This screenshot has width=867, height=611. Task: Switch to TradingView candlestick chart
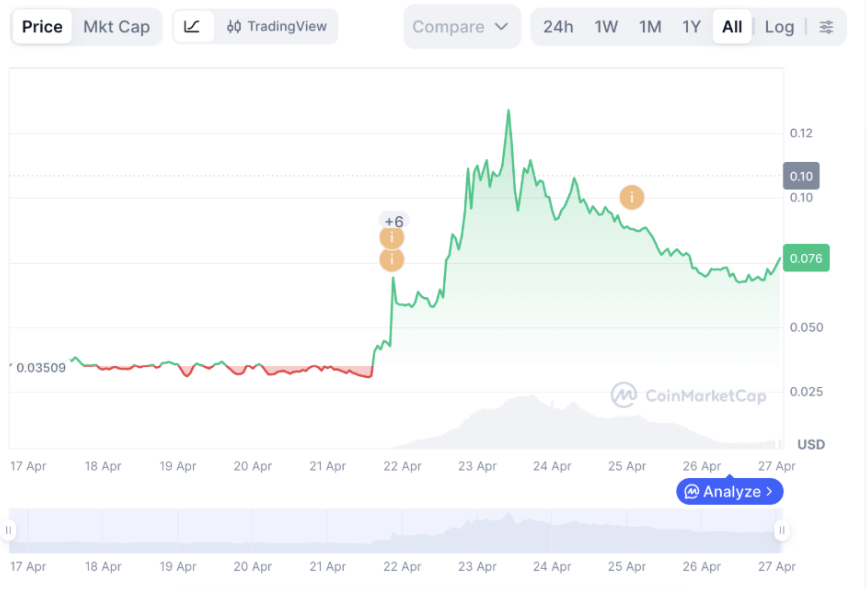point(277,27)
